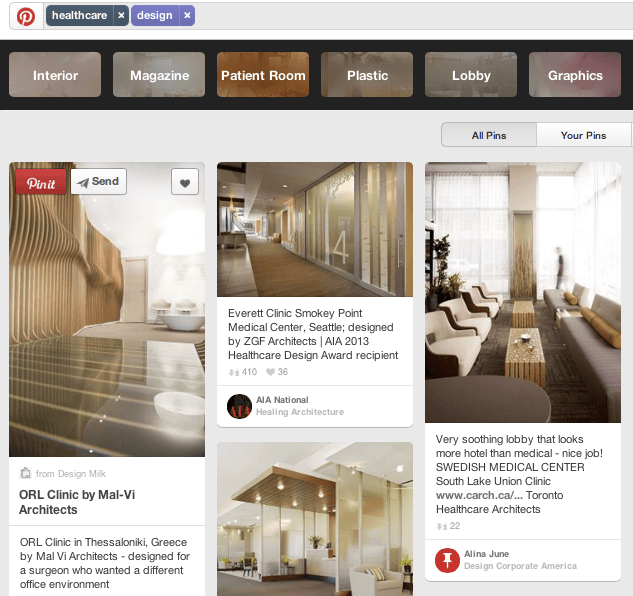
Task: Click the 410 repins count
Action: [243, 372]
